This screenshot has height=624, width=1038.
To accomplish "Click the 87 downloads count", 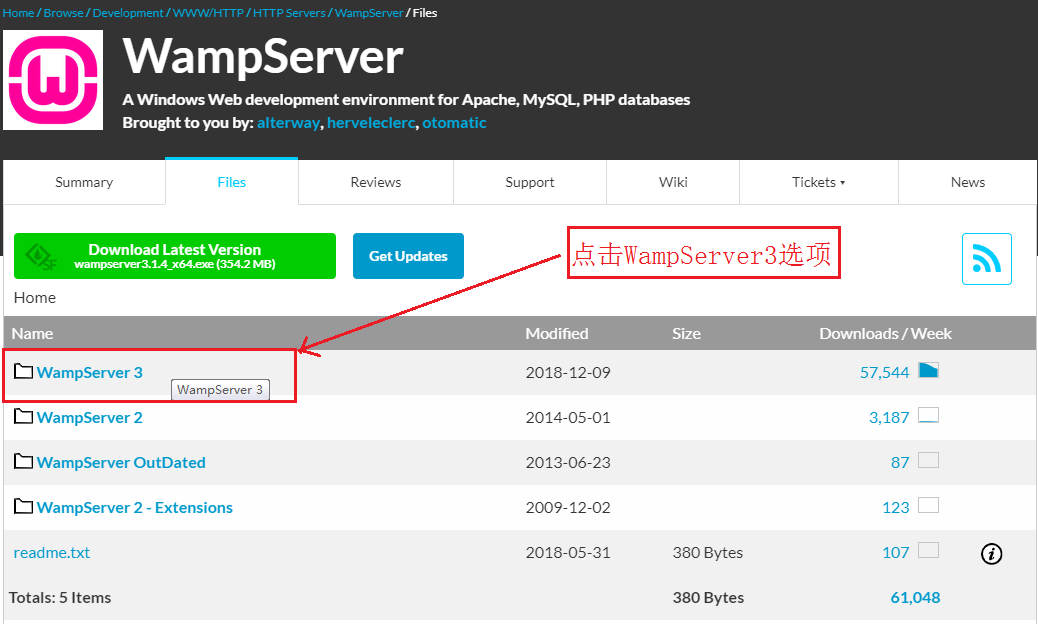I will pos(900,463).
